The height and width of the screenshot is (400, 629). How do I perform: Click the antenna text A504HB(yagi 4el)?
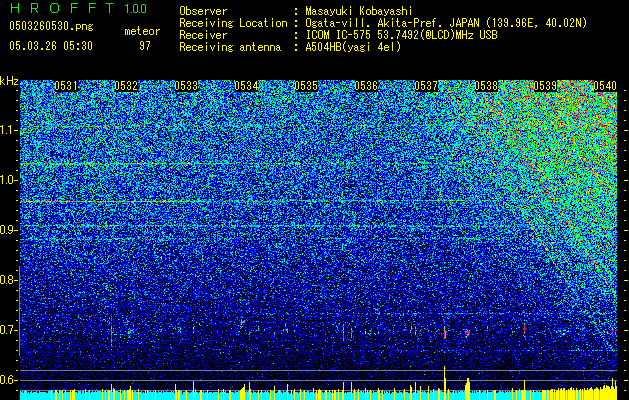[x=353, y=47]
